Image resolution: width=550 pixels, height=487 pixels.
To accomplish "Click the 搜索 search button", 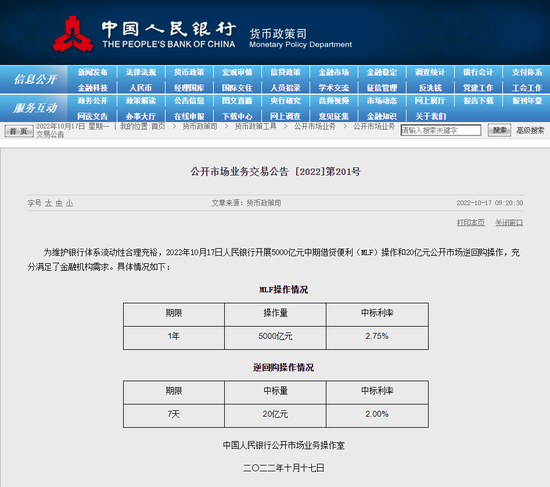I will coord(499,131).
